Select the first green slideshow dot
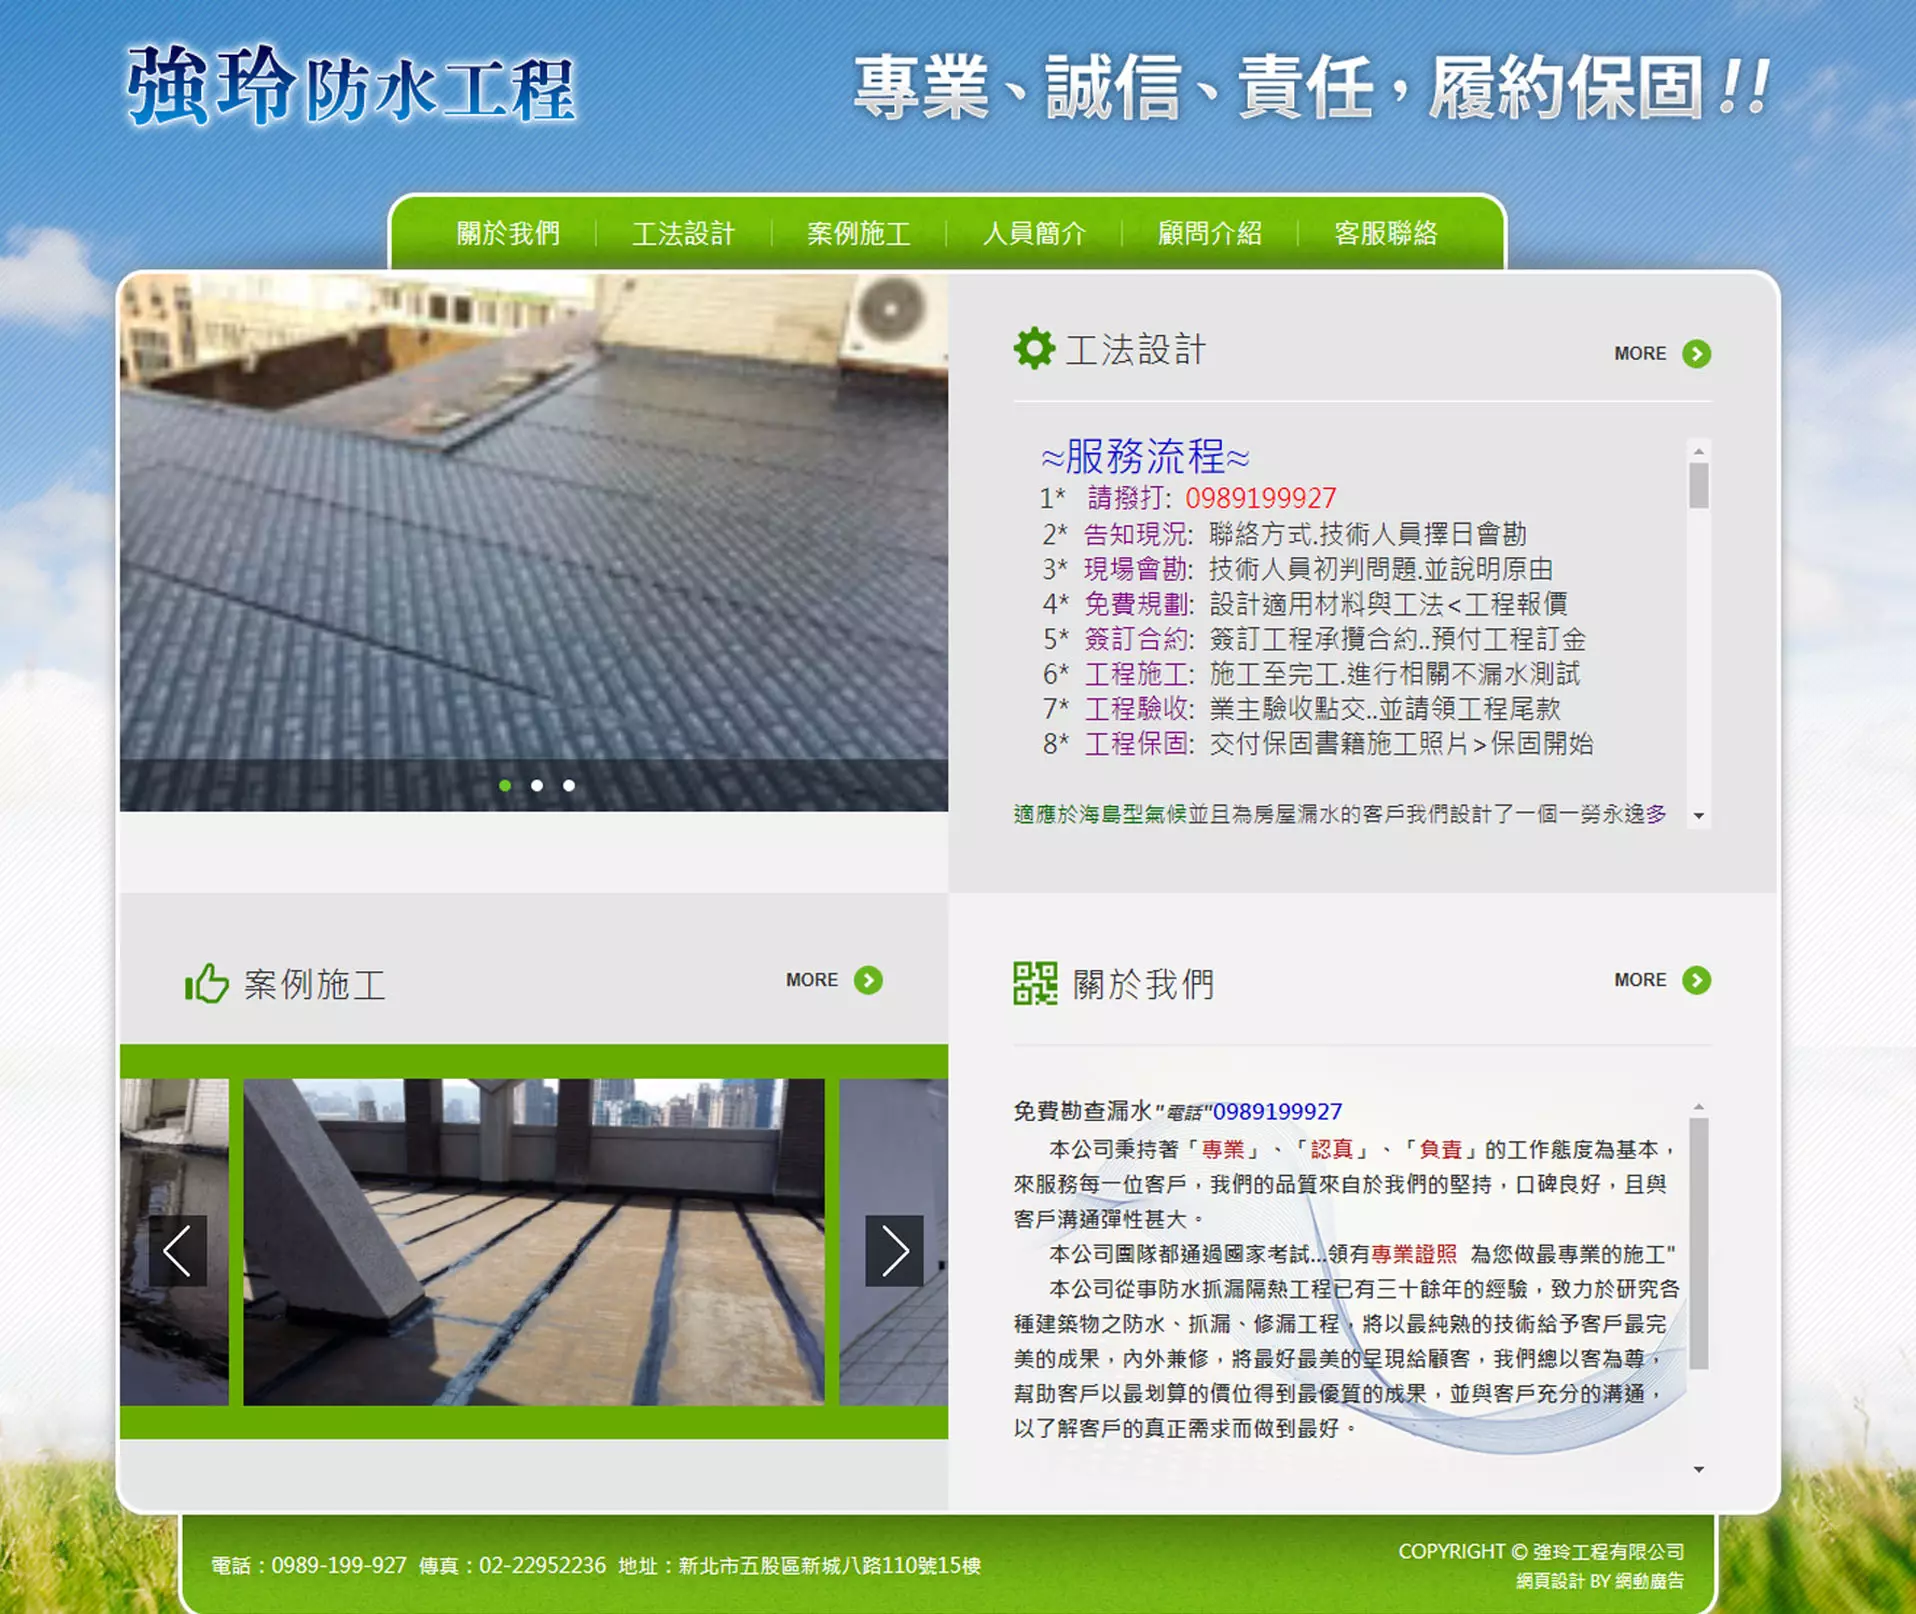1916x1614 pixels. coord(505,786)
